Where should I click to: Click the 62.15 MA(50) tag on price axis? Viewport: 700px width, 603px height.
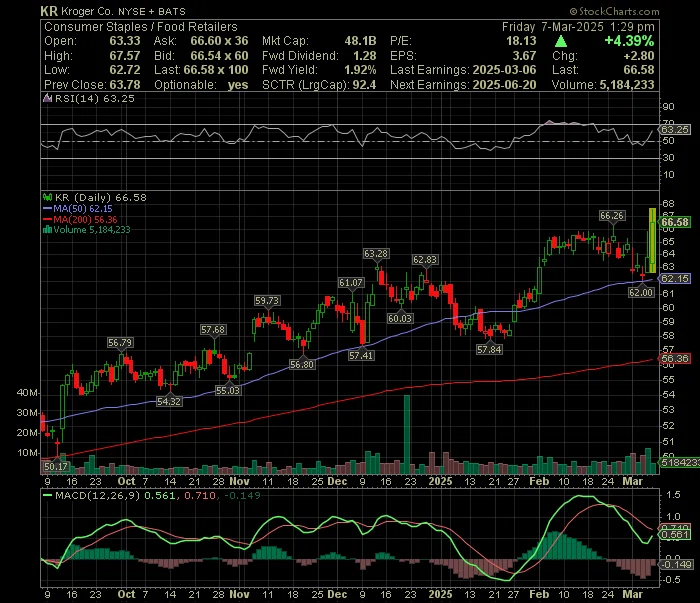(x=675, y=279)
